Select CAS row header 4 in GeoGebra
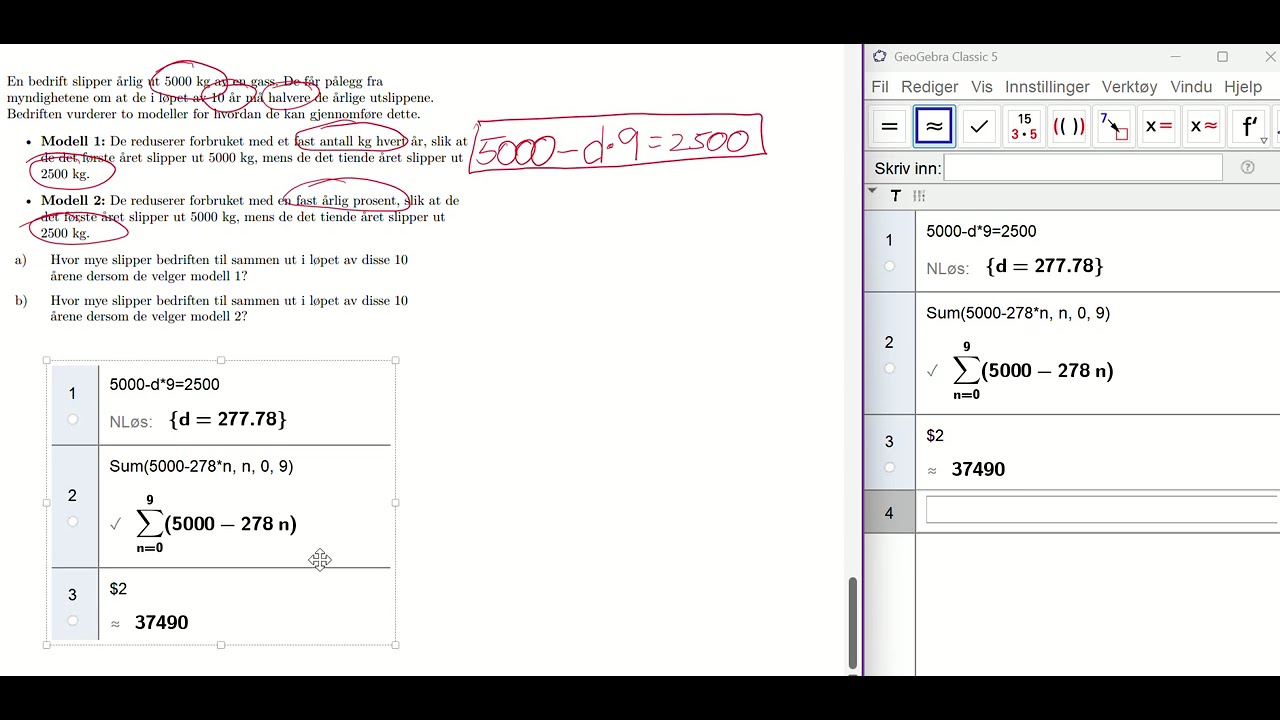The image size is (1280, 720). click(889, 513)
